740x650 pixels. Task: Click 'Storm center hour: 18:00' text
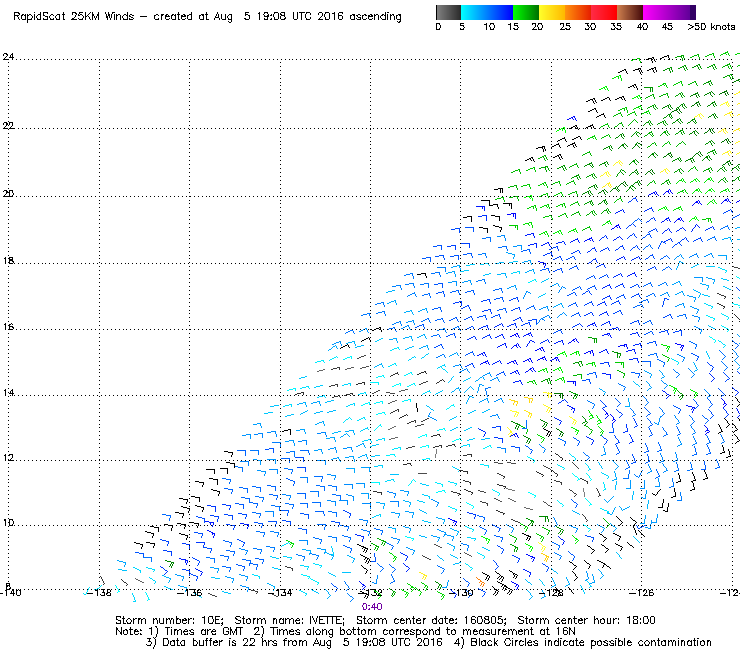coord(586,620)
